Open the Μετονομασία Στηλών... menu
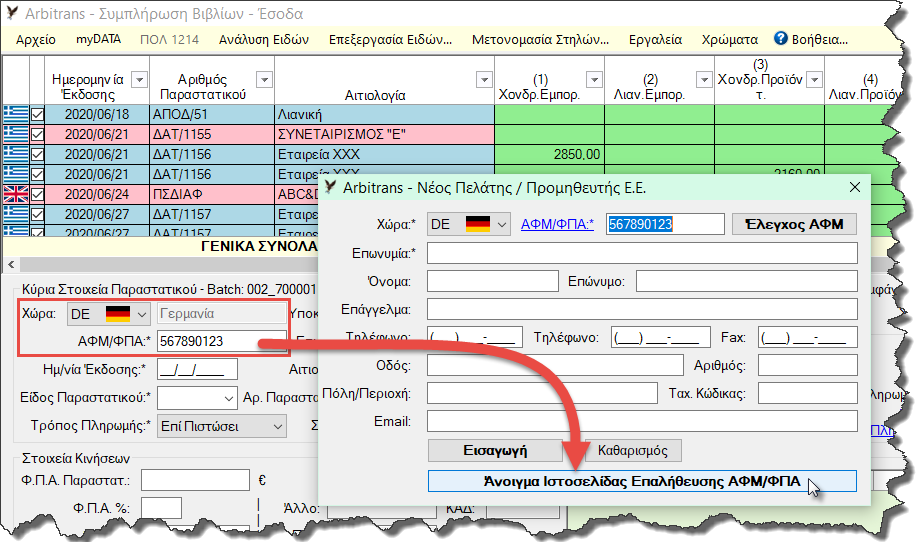 tap(540, 40)
